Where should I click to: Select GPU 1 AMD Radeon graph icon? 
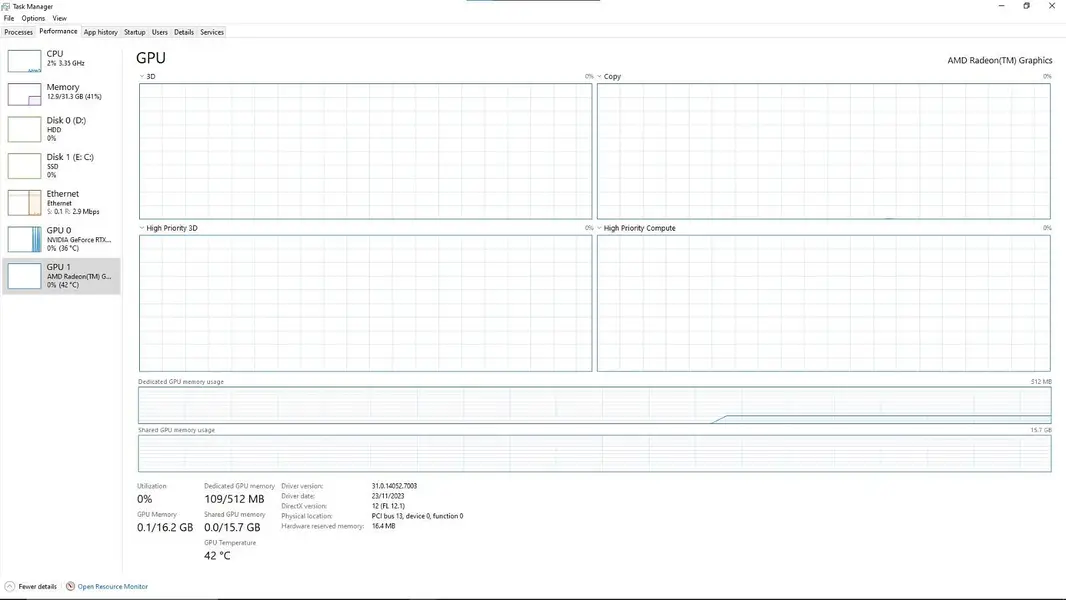[x=24, y=276]
